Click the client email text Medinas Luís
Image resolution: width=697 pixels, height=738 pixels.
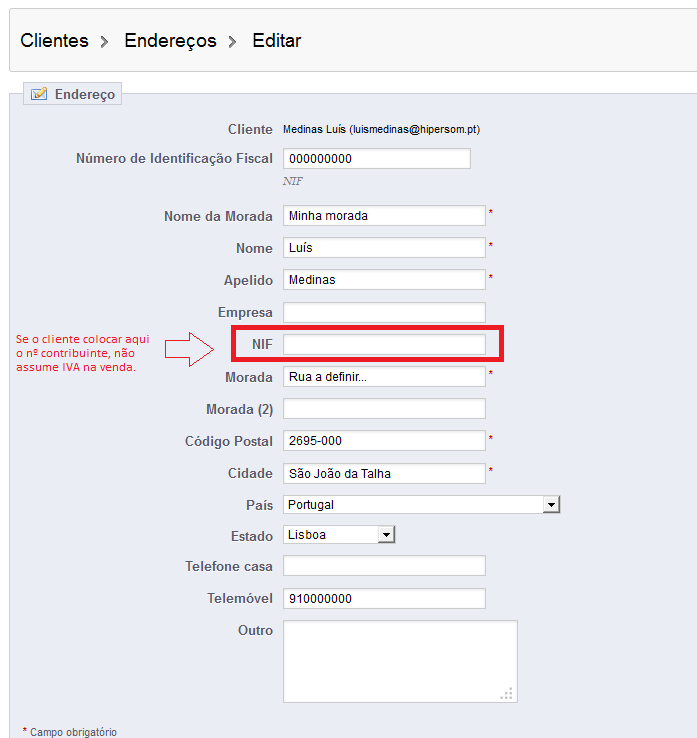pyautogui.click(x=381, y=129)
